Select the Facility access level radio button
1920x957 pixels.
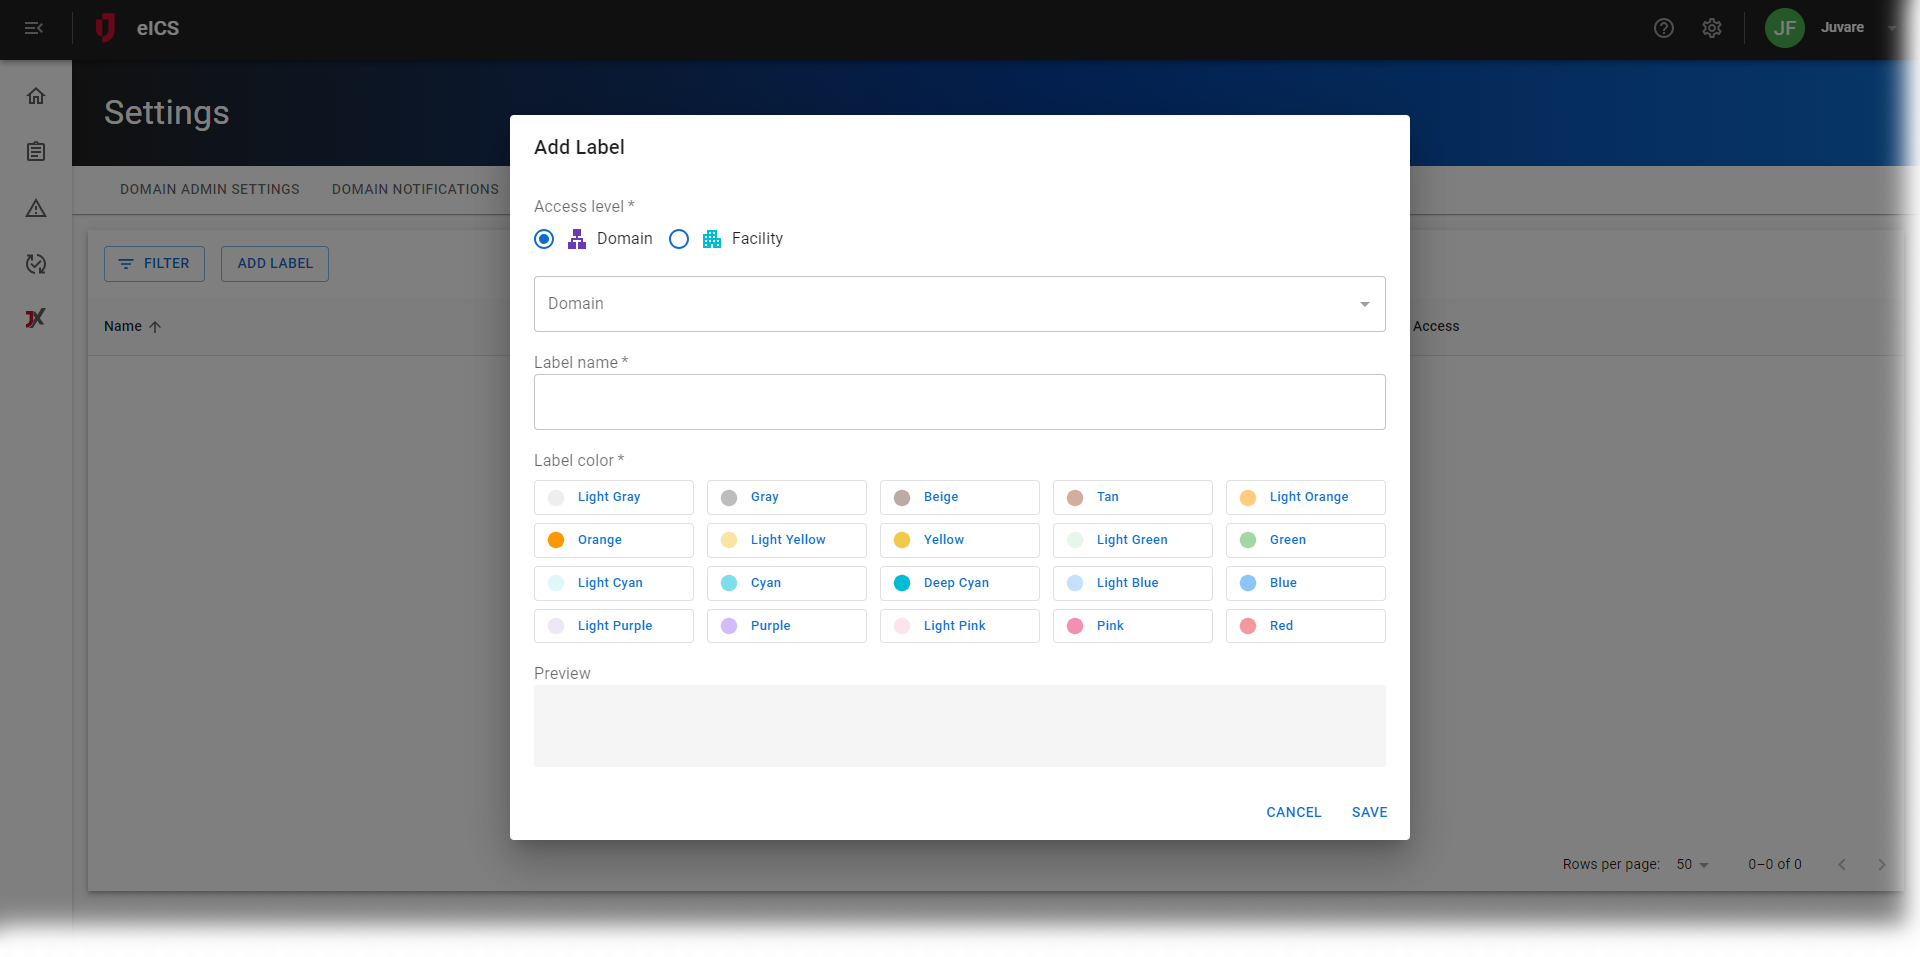(x=679, y=239)
